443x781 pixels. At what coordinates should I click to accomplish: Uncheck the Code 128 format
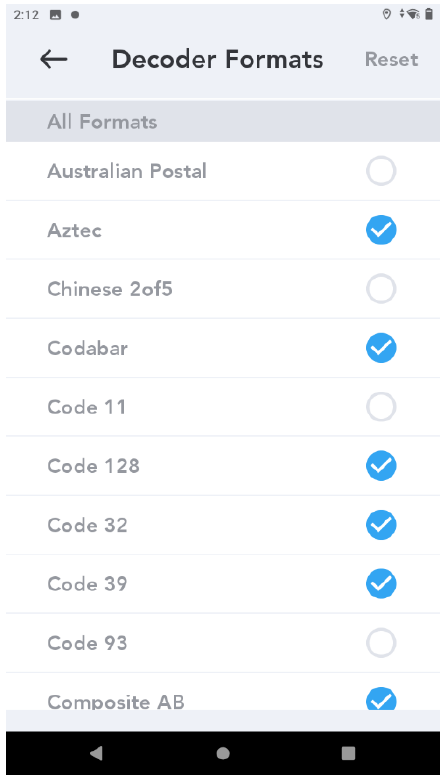coord(381,466)
